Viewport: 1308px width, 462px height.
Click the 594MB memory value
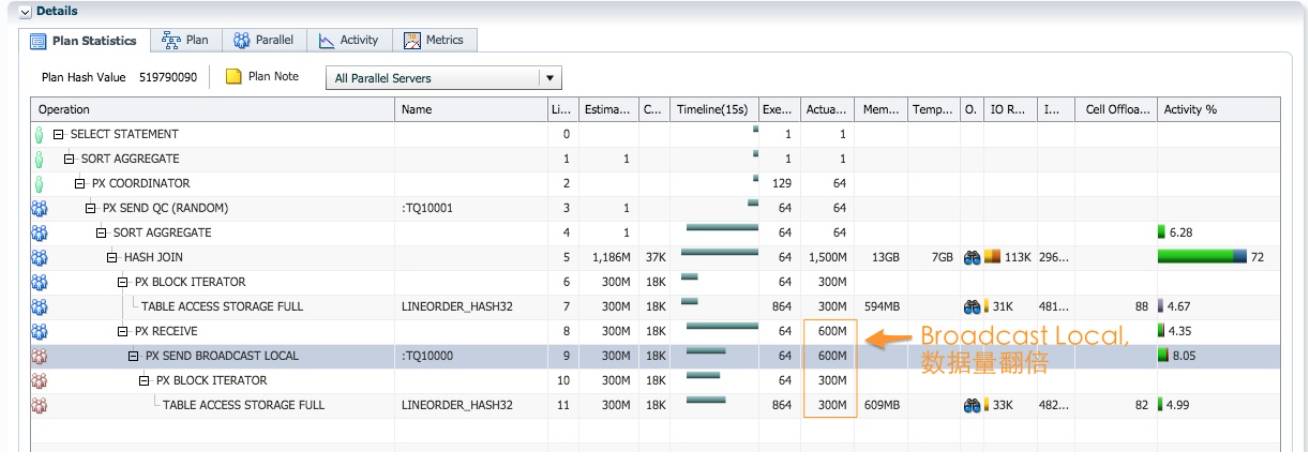click(x=883, y=306)
